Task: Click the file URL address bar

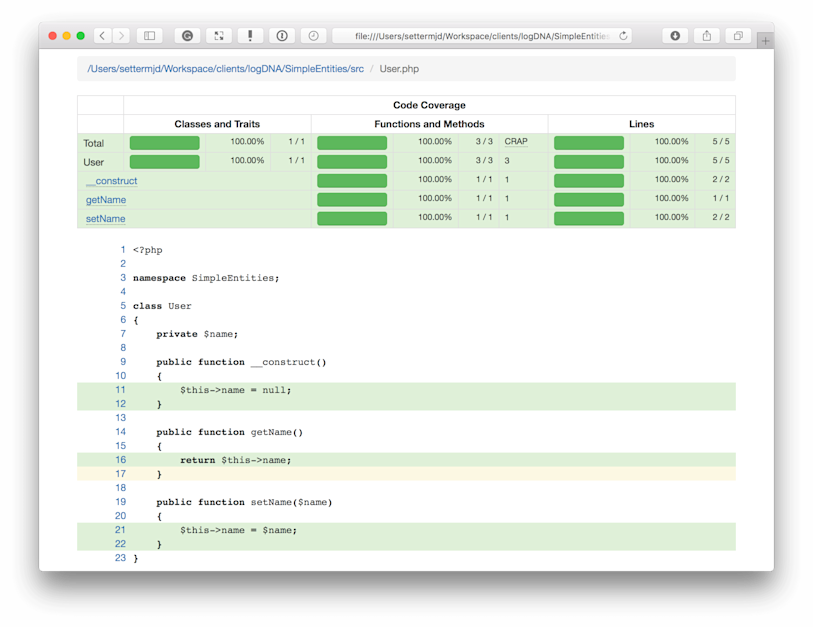Action: [x=481, y=36]
